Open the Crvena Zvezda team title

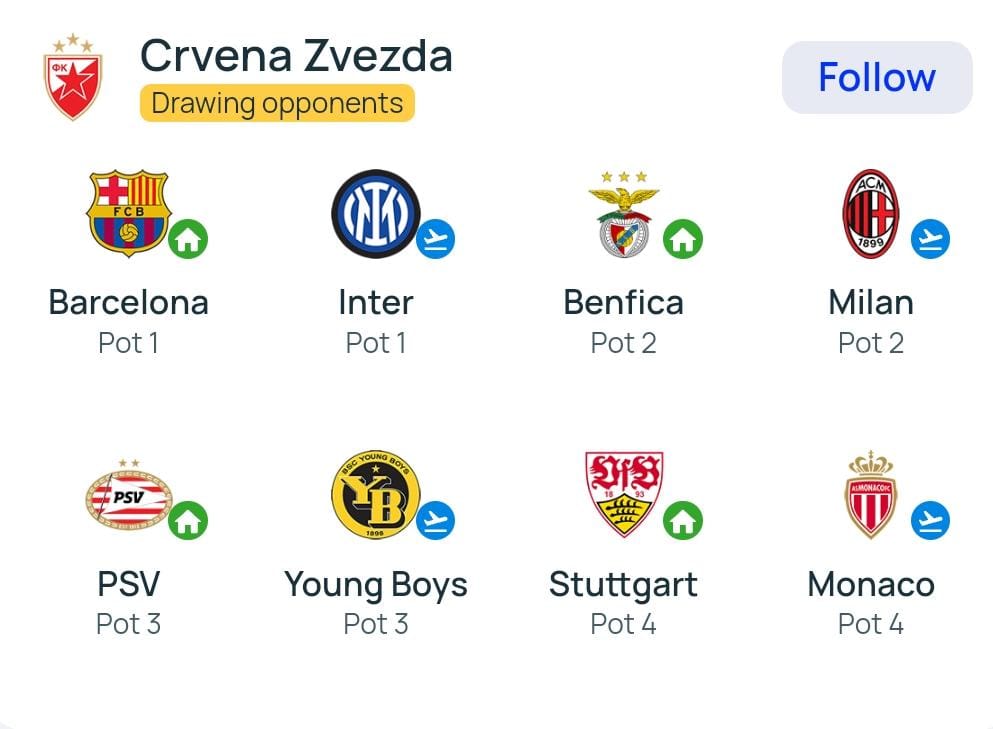click(x=296, y=56)
